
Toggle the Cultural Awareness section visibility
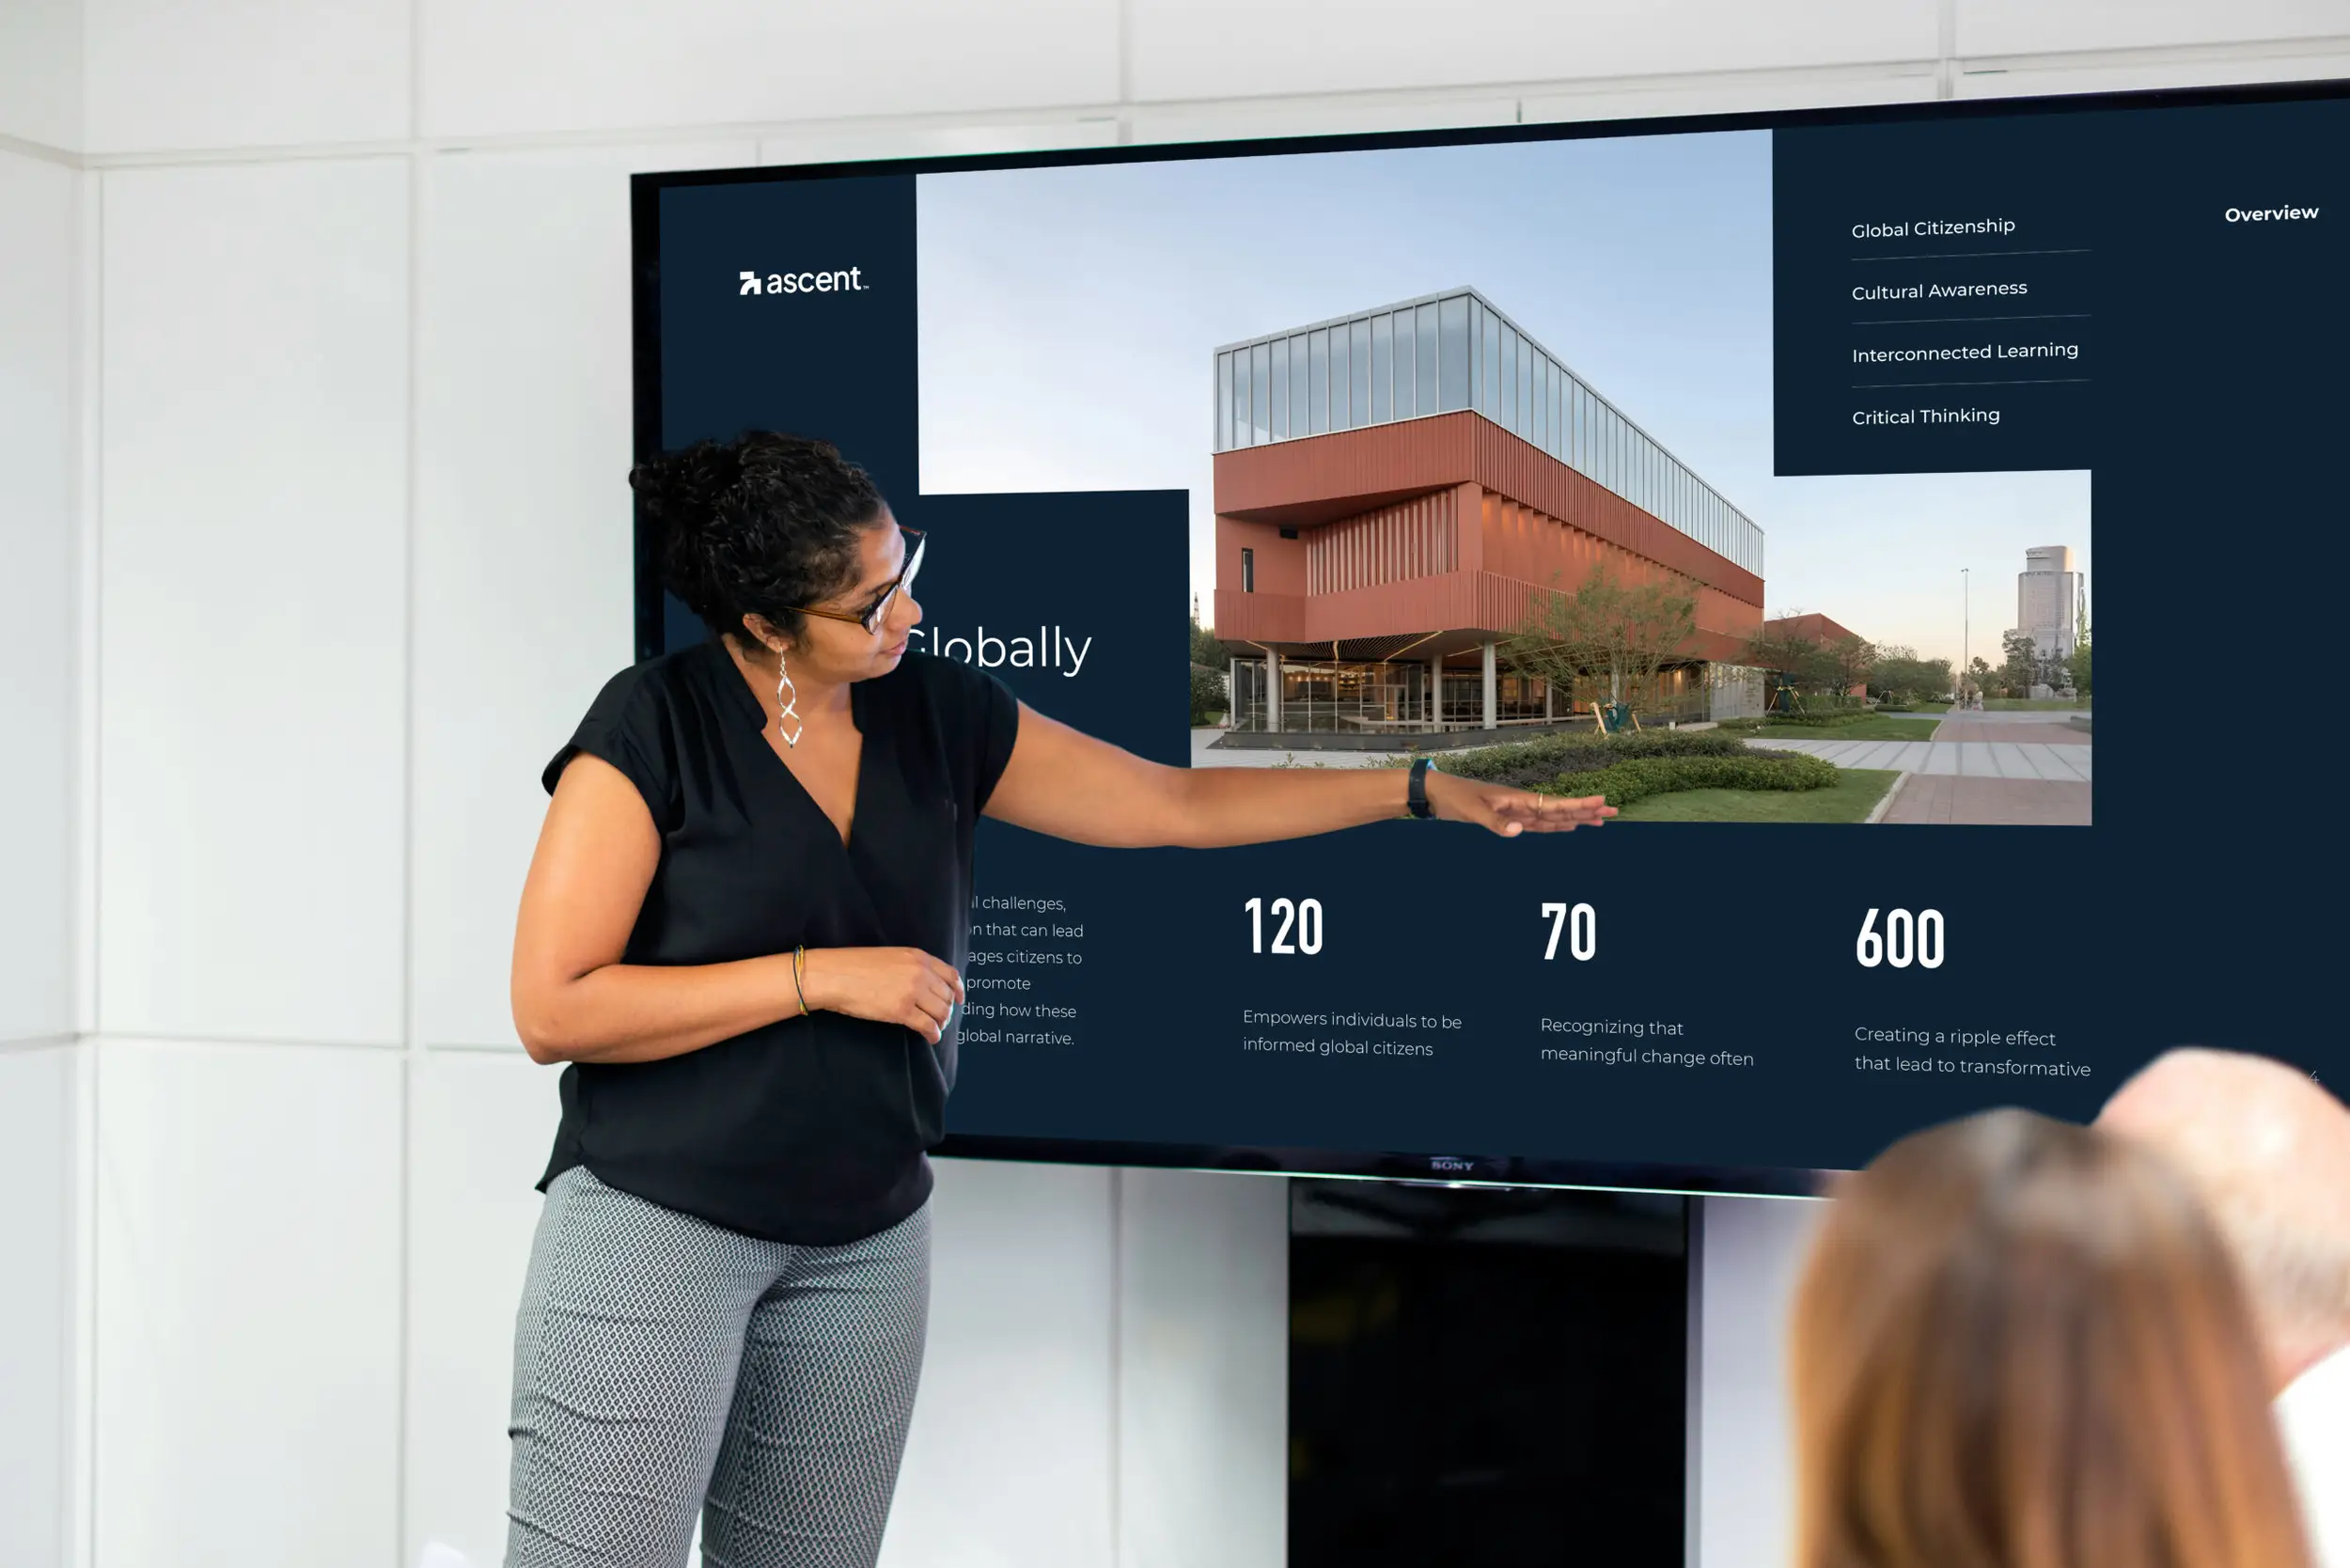1939,289
